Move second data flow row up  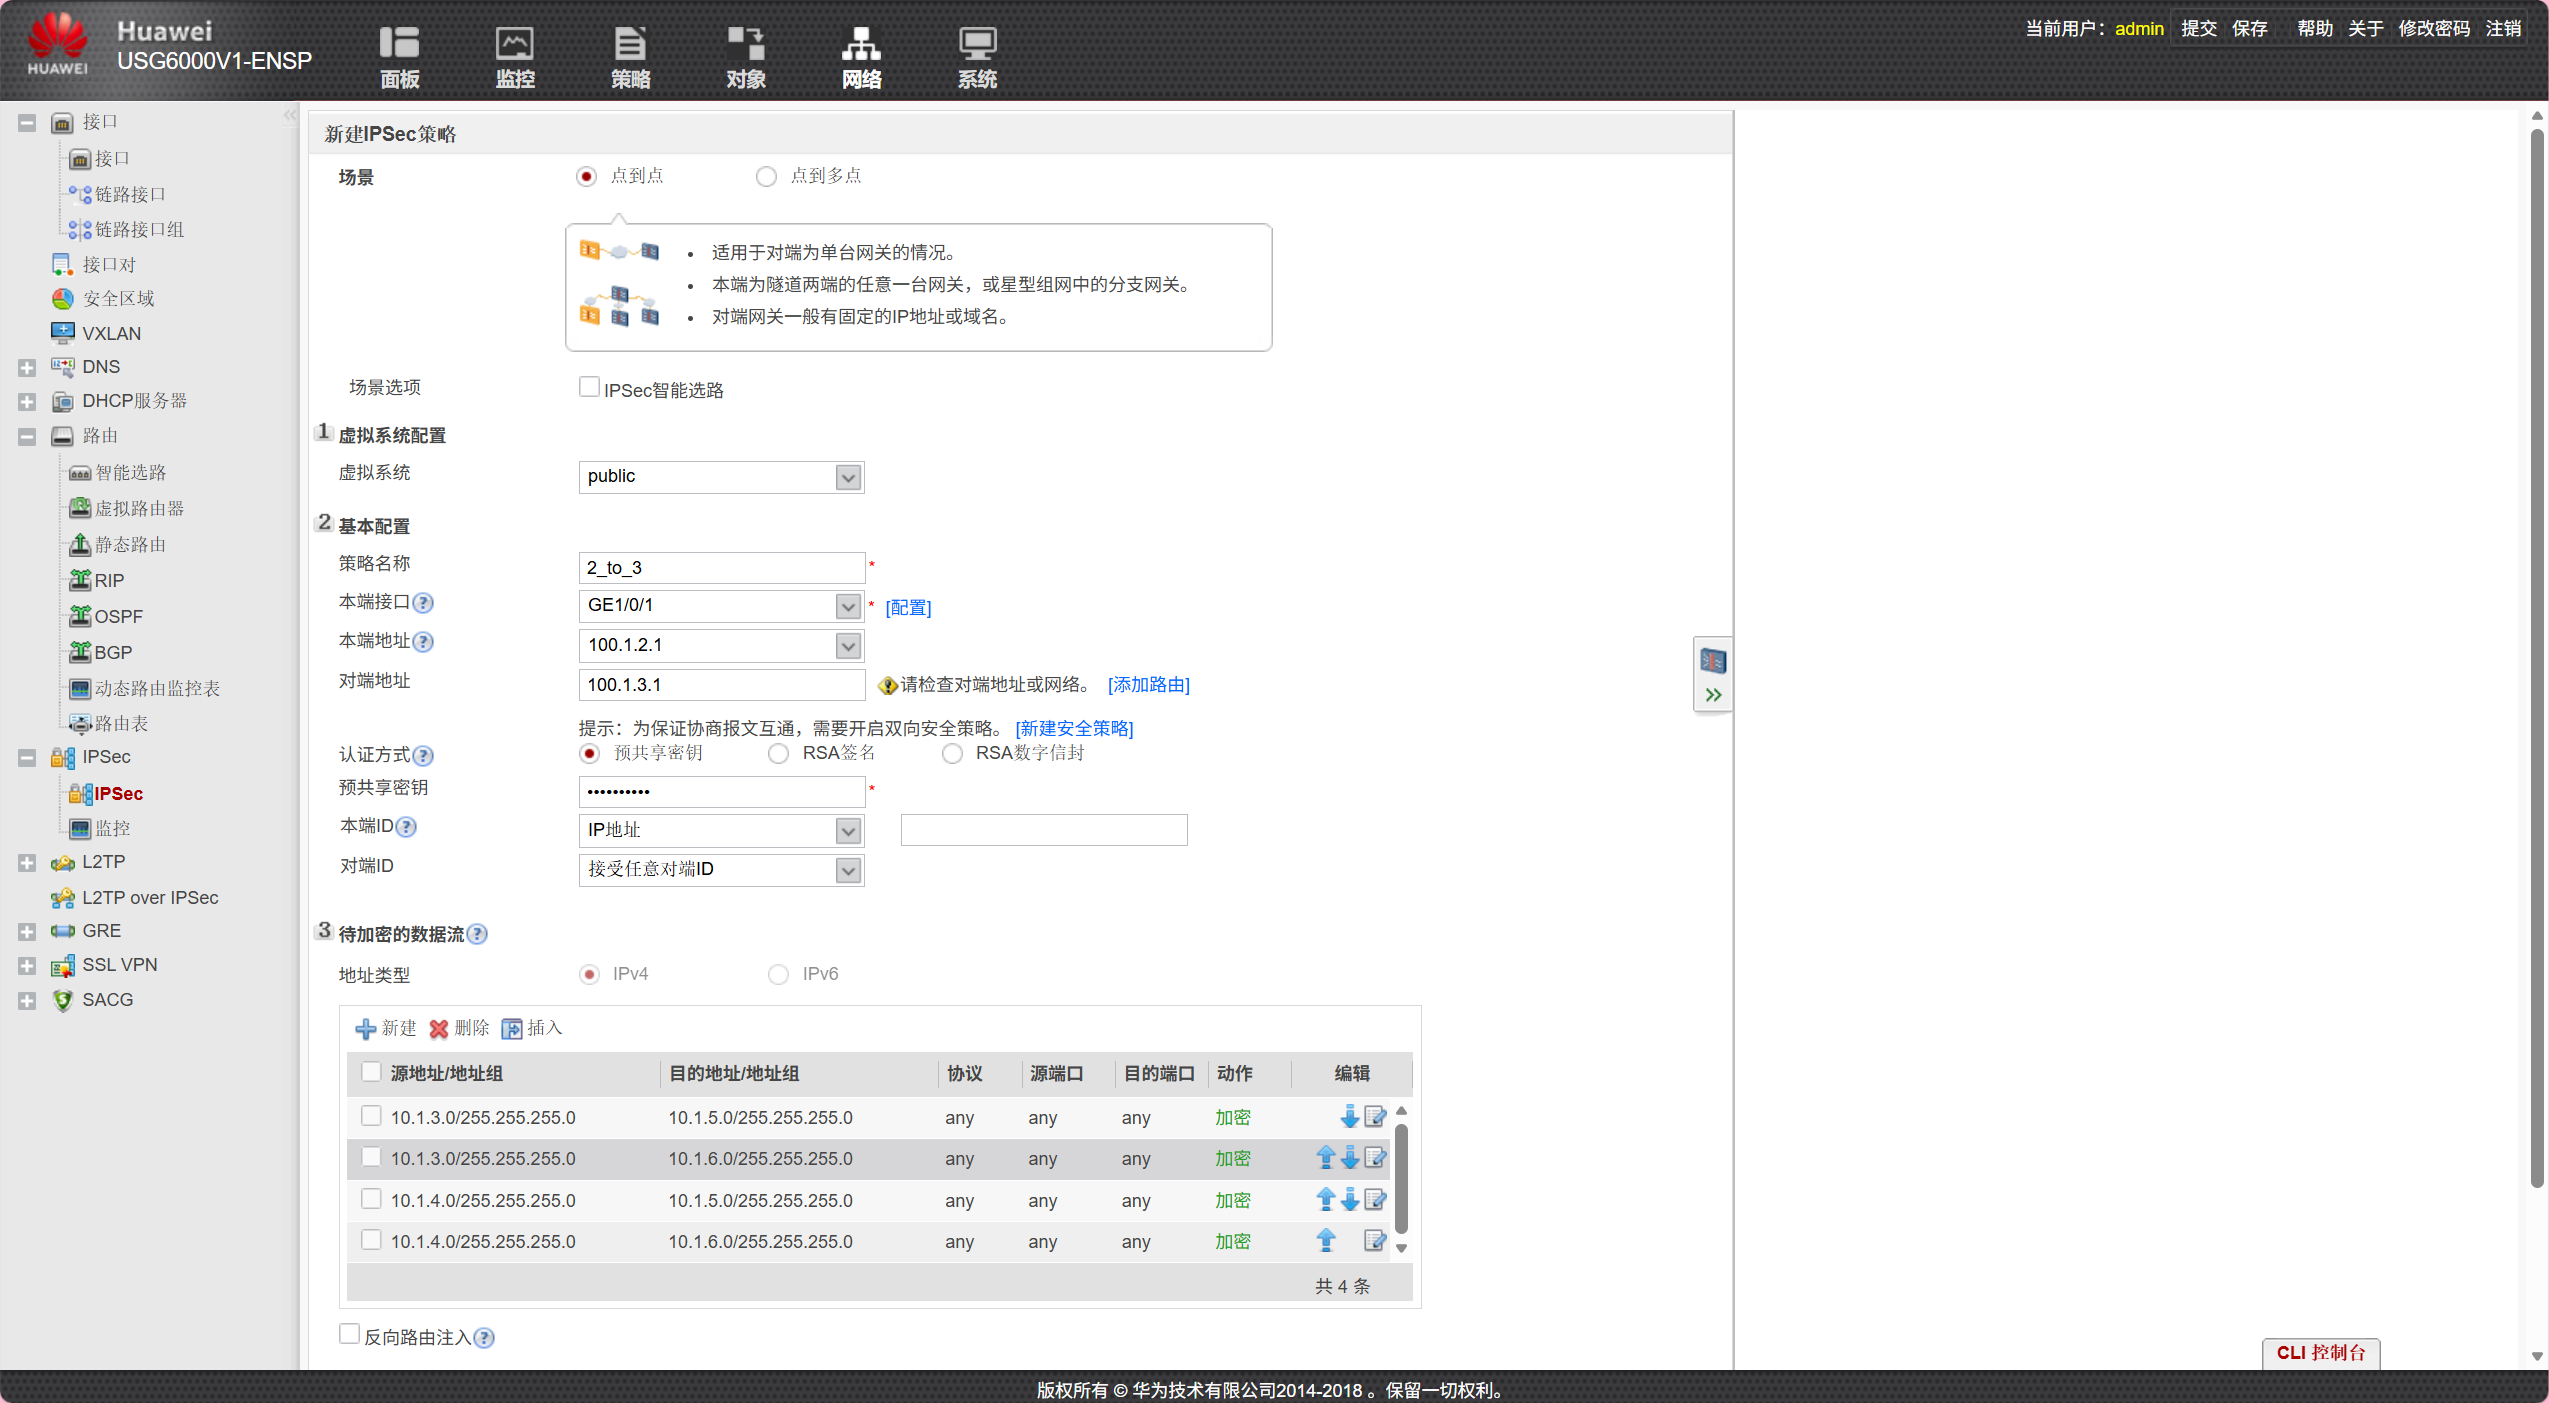click(x=1325, y=1158)
